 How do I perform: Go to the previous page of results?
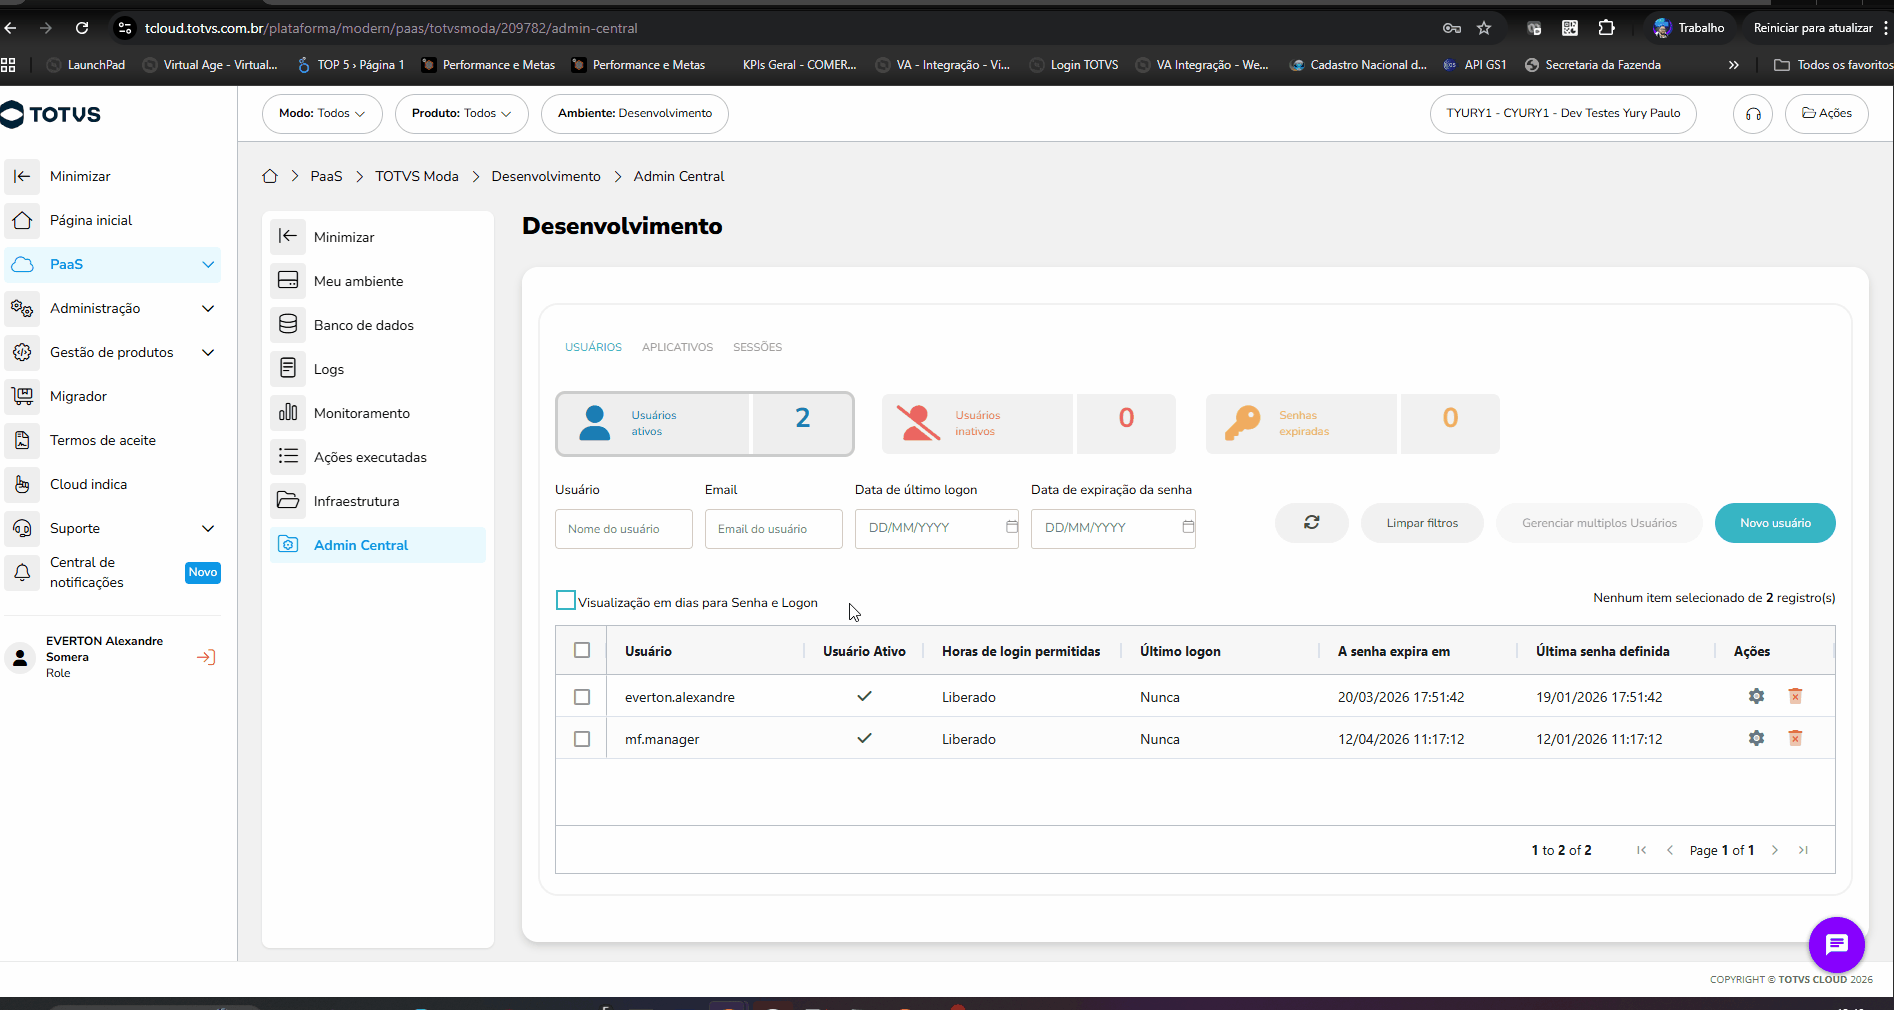pyautogui.click(x=1670, y=850)
